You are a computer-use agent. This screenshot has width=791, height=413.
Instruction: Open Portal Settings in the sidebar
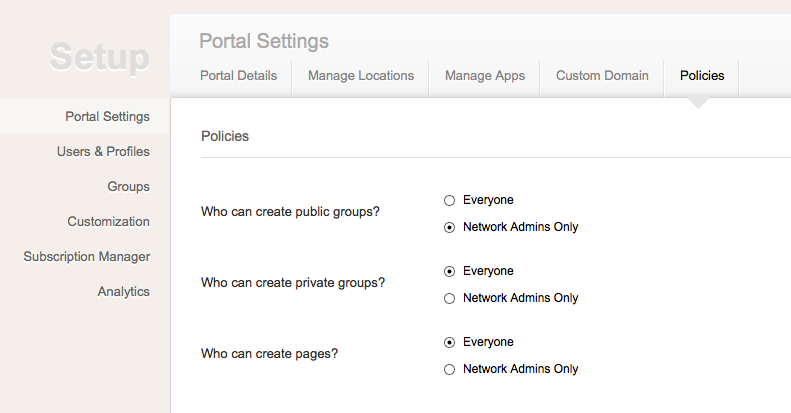point(107,117)
